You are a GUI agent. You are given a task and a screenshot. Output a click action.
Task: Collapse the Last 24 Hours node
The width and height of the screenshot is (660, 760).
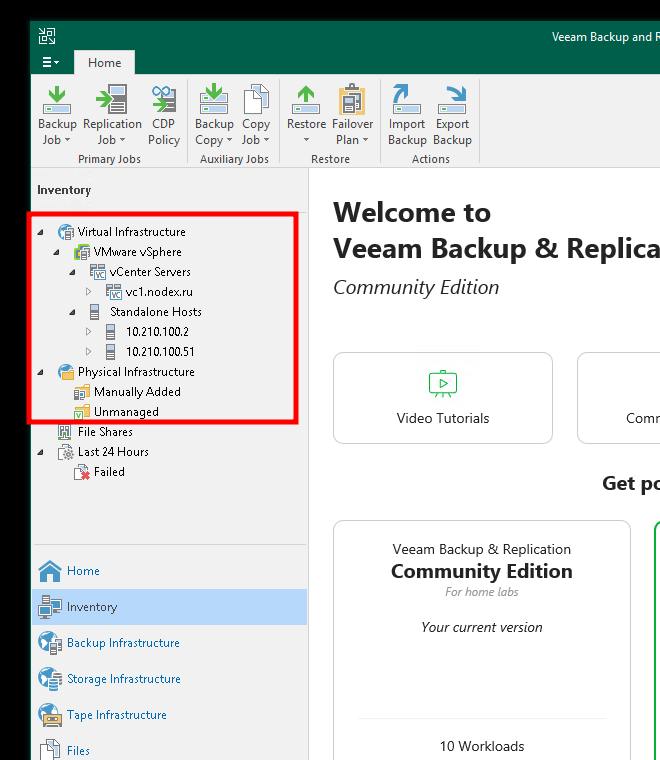41,452
